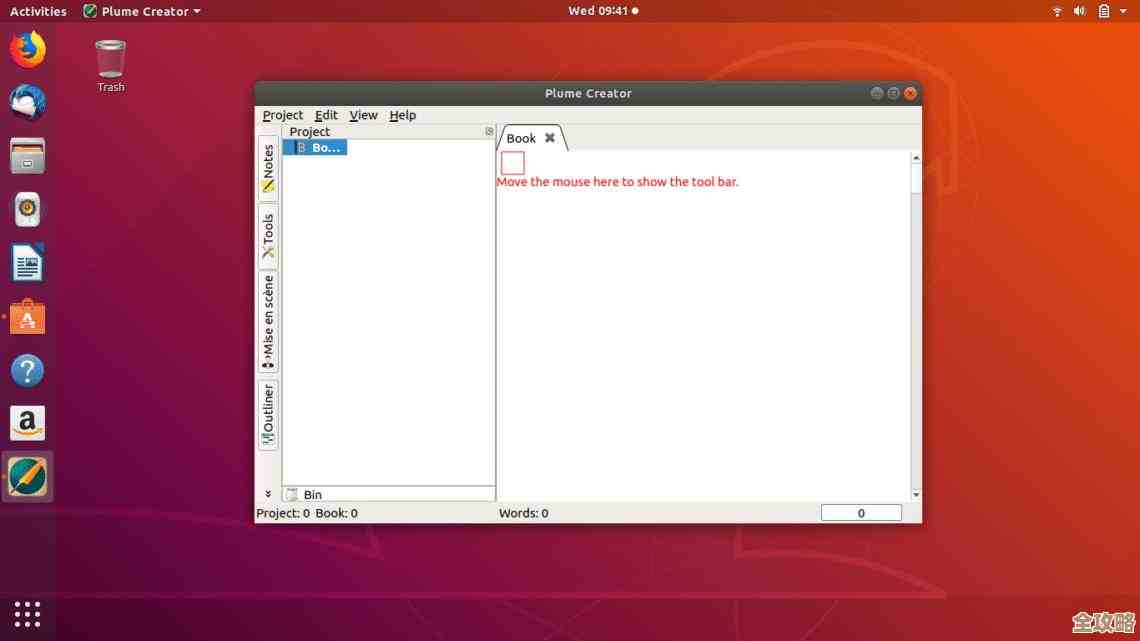
Task: Open the Bin trash item in Project panel
Action: click(x=312, y=494)
